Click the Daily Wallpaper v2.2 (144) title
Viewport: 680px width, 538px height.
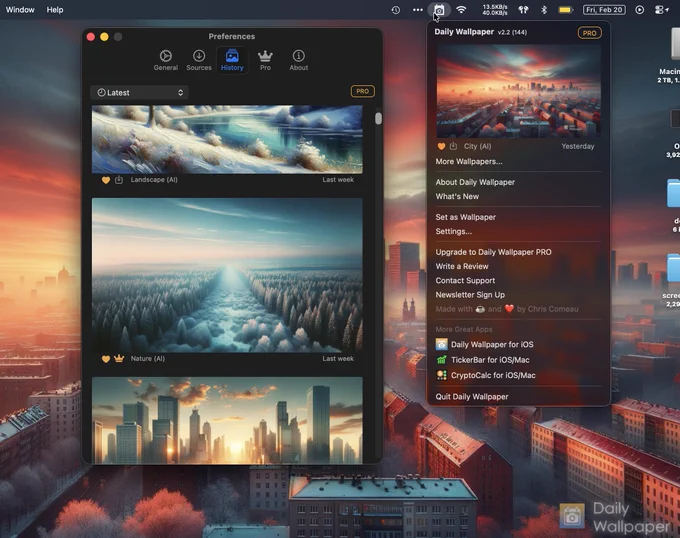point(481,32)
